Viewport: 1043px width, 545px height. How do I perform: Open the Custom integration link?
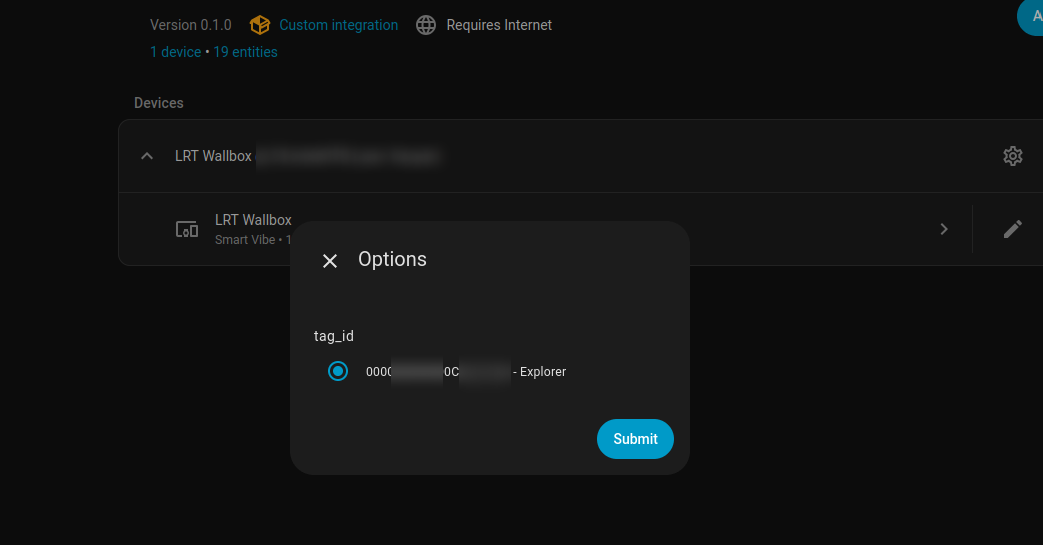[x=338, y=25]
